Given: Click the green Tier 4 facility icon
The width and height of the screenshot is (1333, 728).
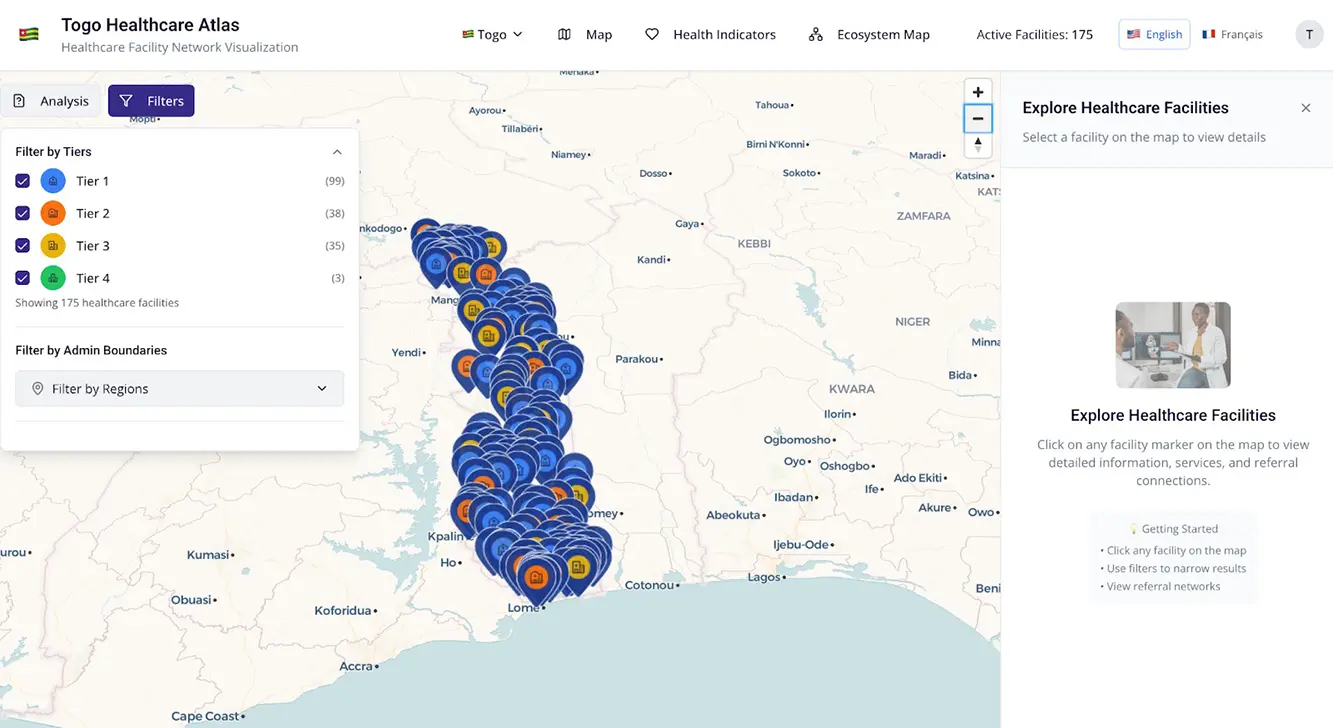Looking at the screenshot, I should pyautogui.click(x=53, y=278).
